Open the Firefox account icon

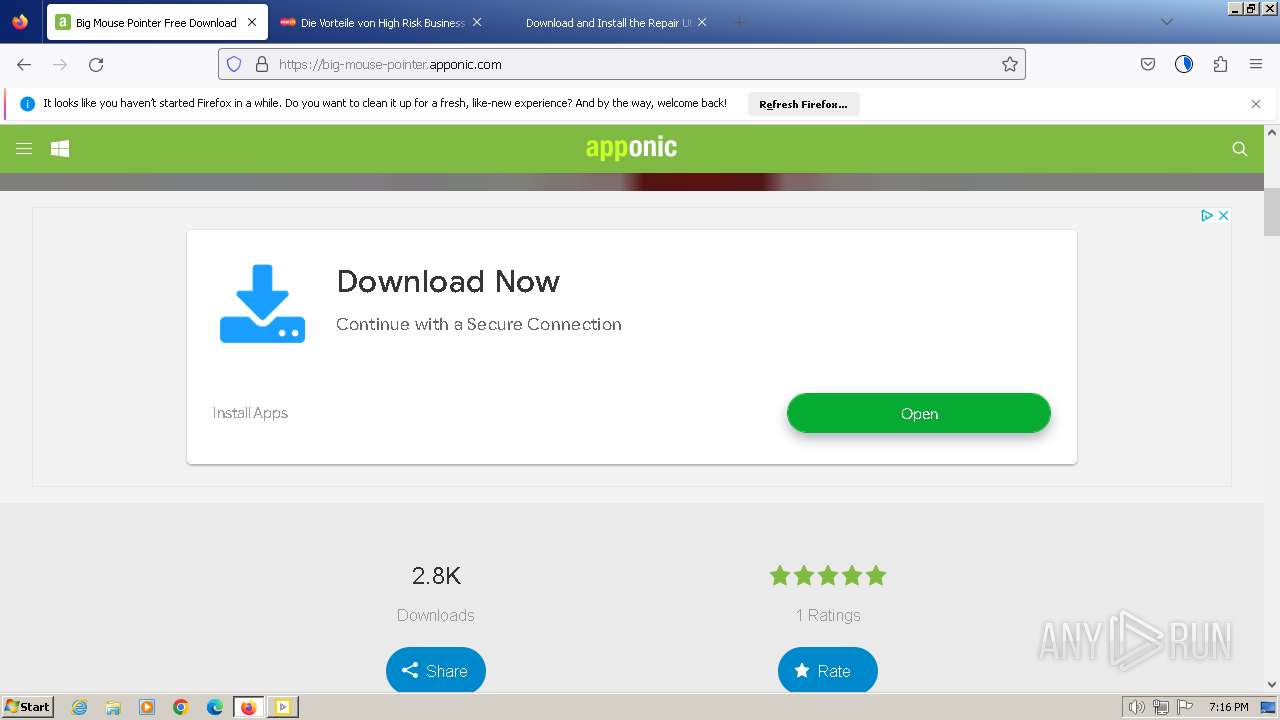(1184, 64)
